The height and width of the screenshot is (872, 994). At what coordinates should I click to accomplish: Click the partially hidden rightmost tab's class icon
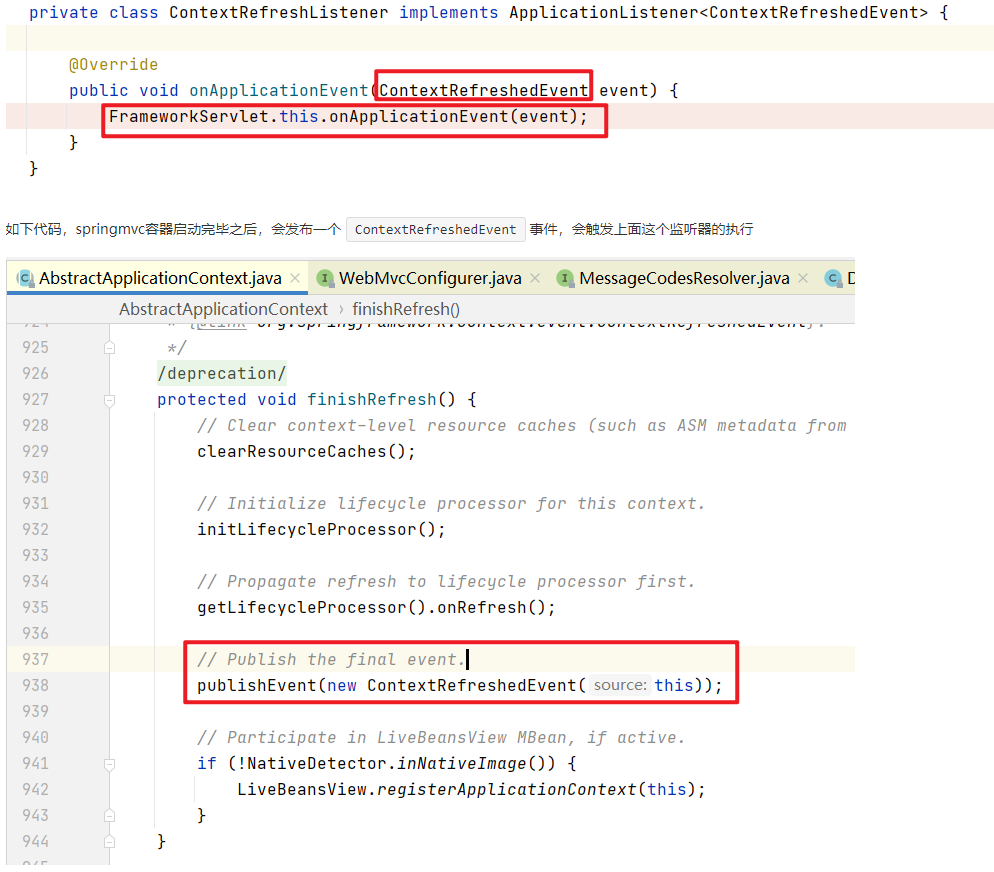[x=832, y=278]
